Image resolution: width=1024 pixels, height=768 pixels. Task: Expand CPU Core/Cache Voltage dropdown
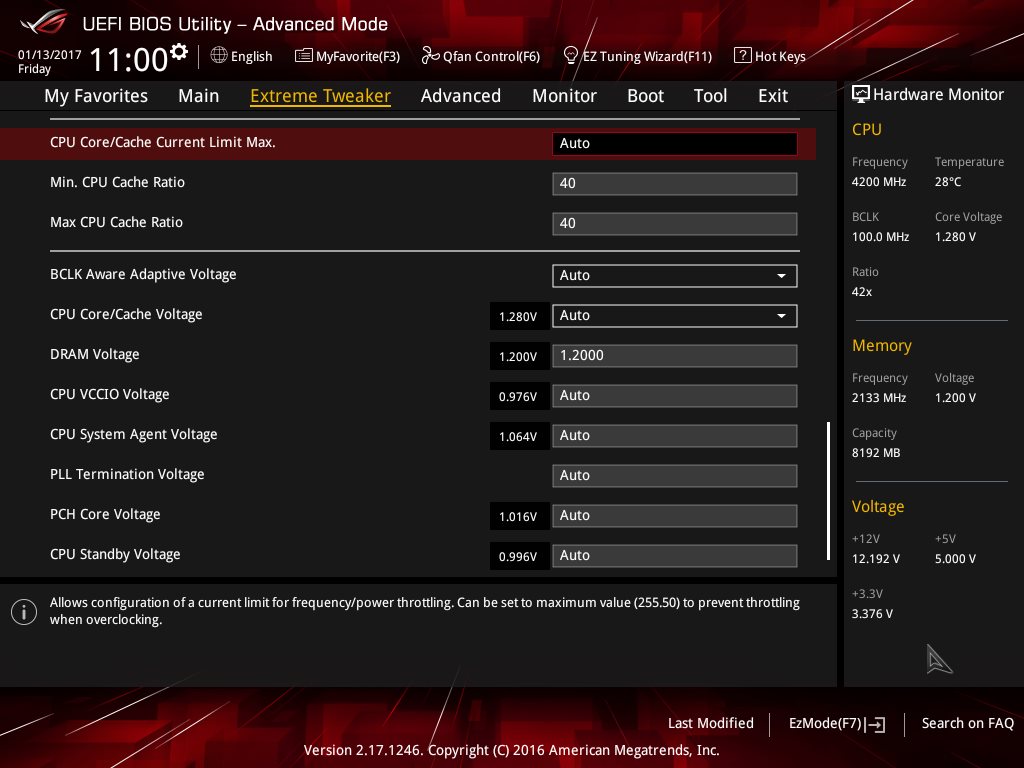(x=675, y=315)
